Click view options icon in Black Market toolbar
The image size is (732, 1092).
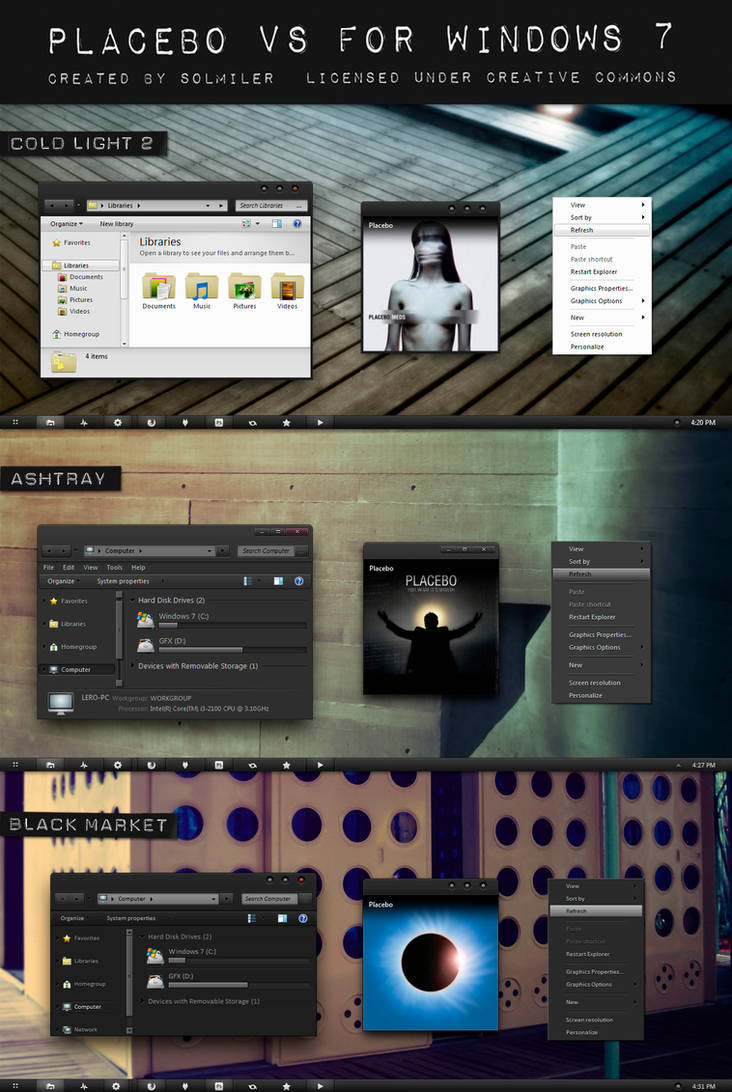click(252, 918)
